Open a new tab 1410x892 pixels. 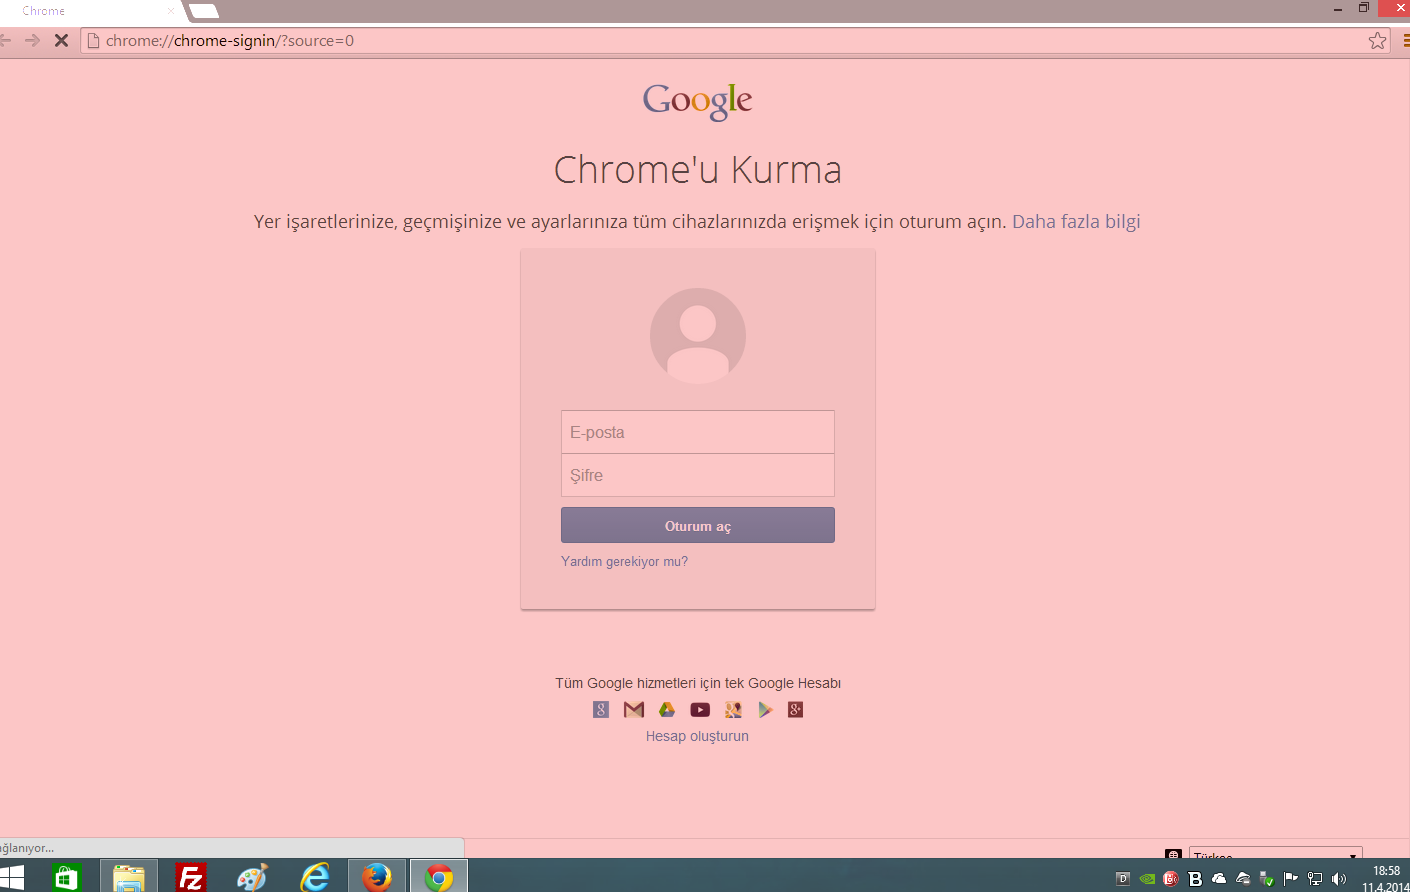(204, 11)
